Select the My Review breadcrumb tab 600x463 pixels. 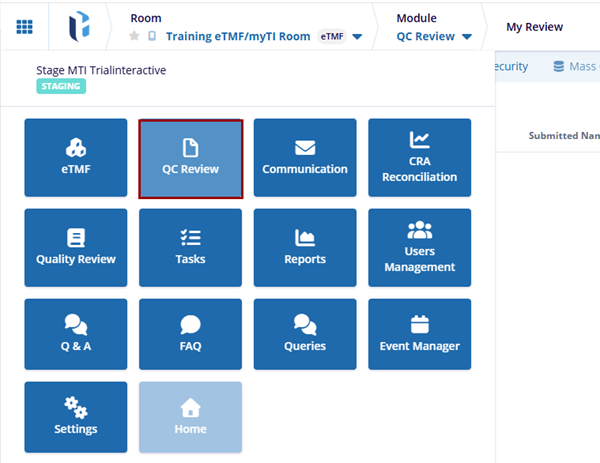click(534, 27)
